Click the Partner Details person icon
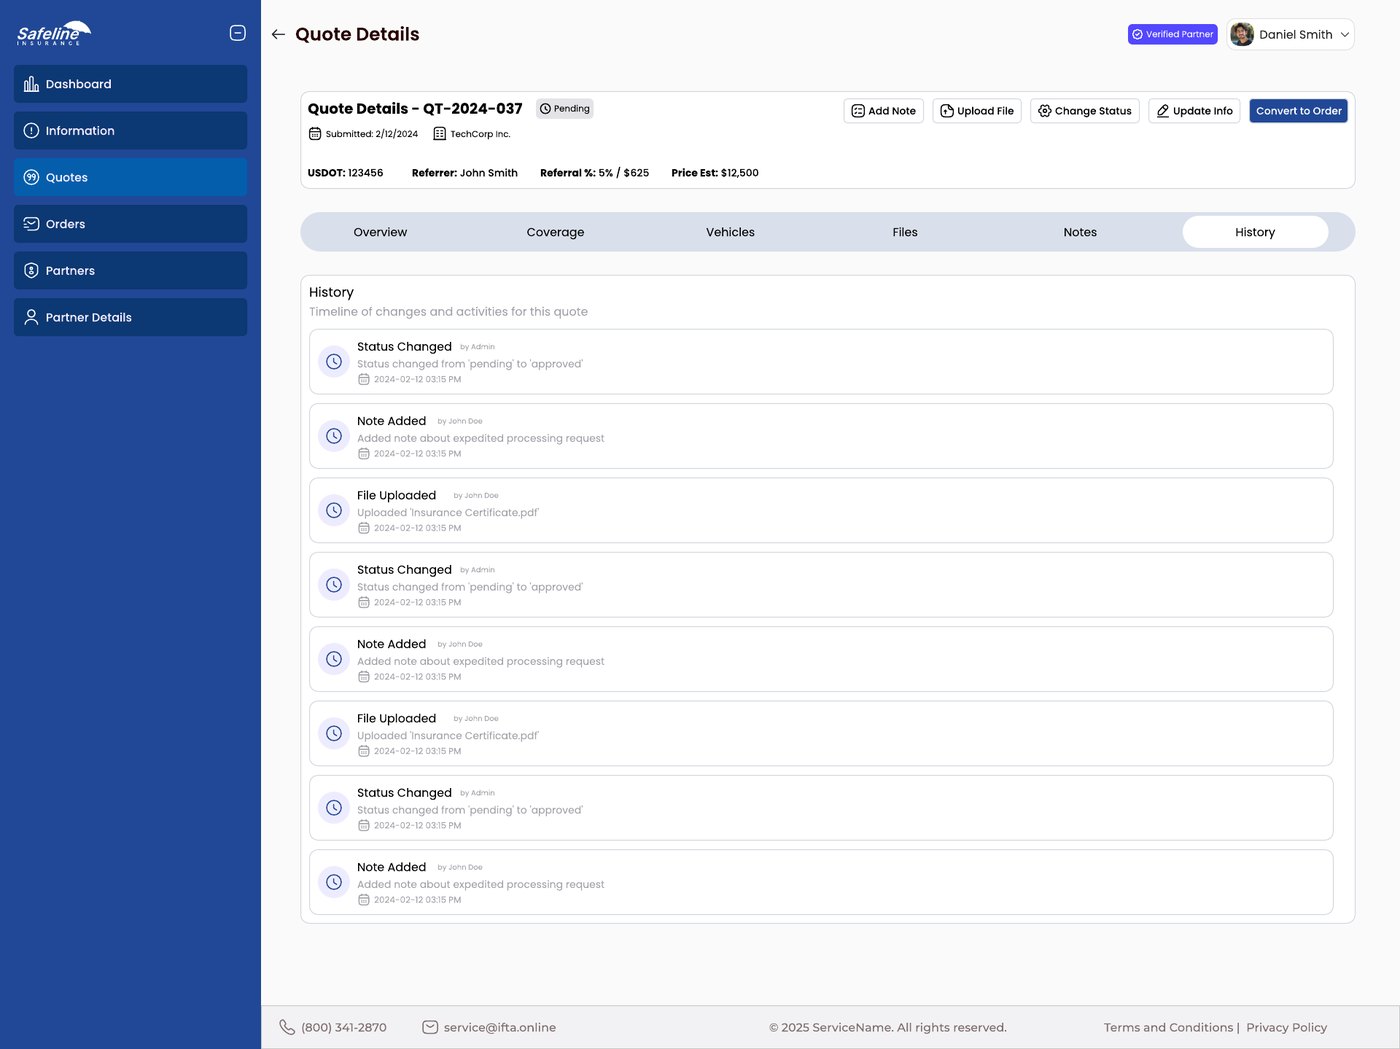Screen dimensions: 1400x1049 [x=31, y=317]
